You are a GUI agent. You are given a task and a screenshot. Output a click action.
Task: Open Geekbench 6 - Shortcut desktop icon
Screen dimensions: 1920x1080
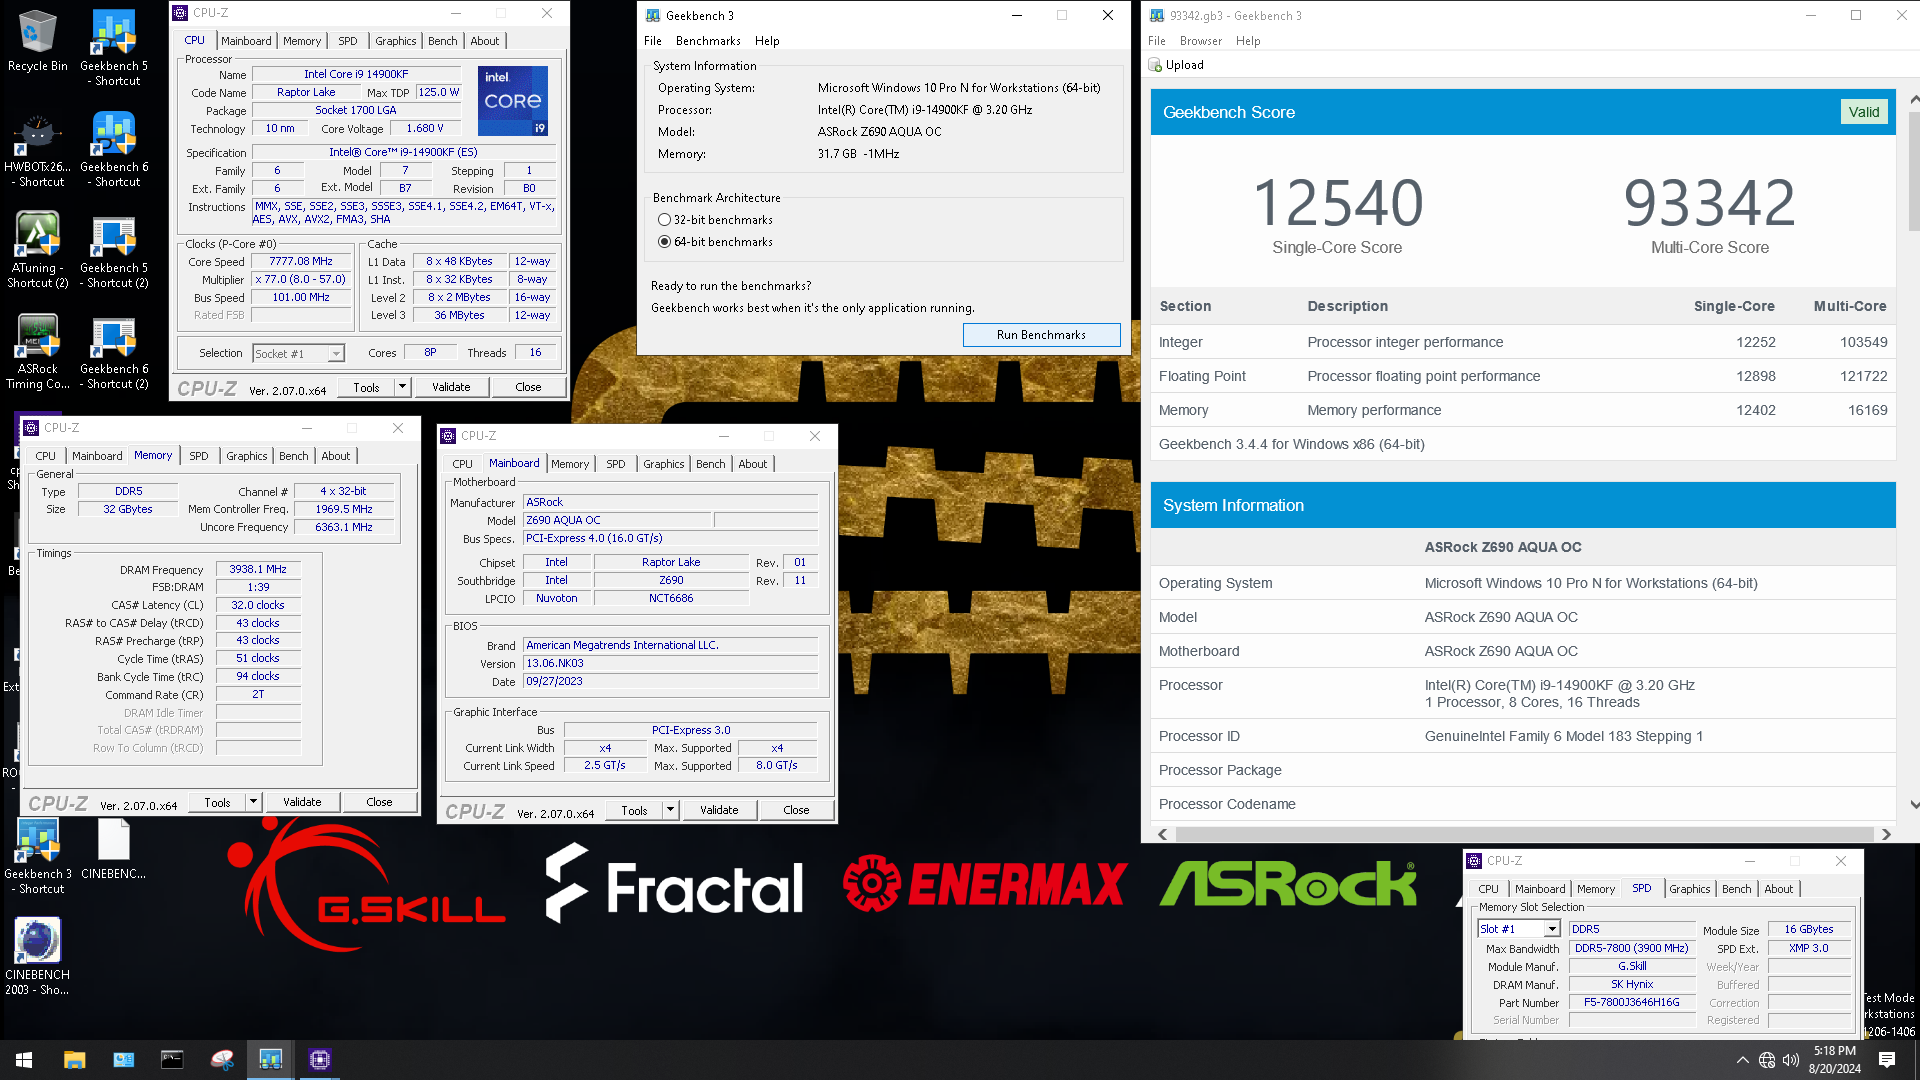(114, 149)
